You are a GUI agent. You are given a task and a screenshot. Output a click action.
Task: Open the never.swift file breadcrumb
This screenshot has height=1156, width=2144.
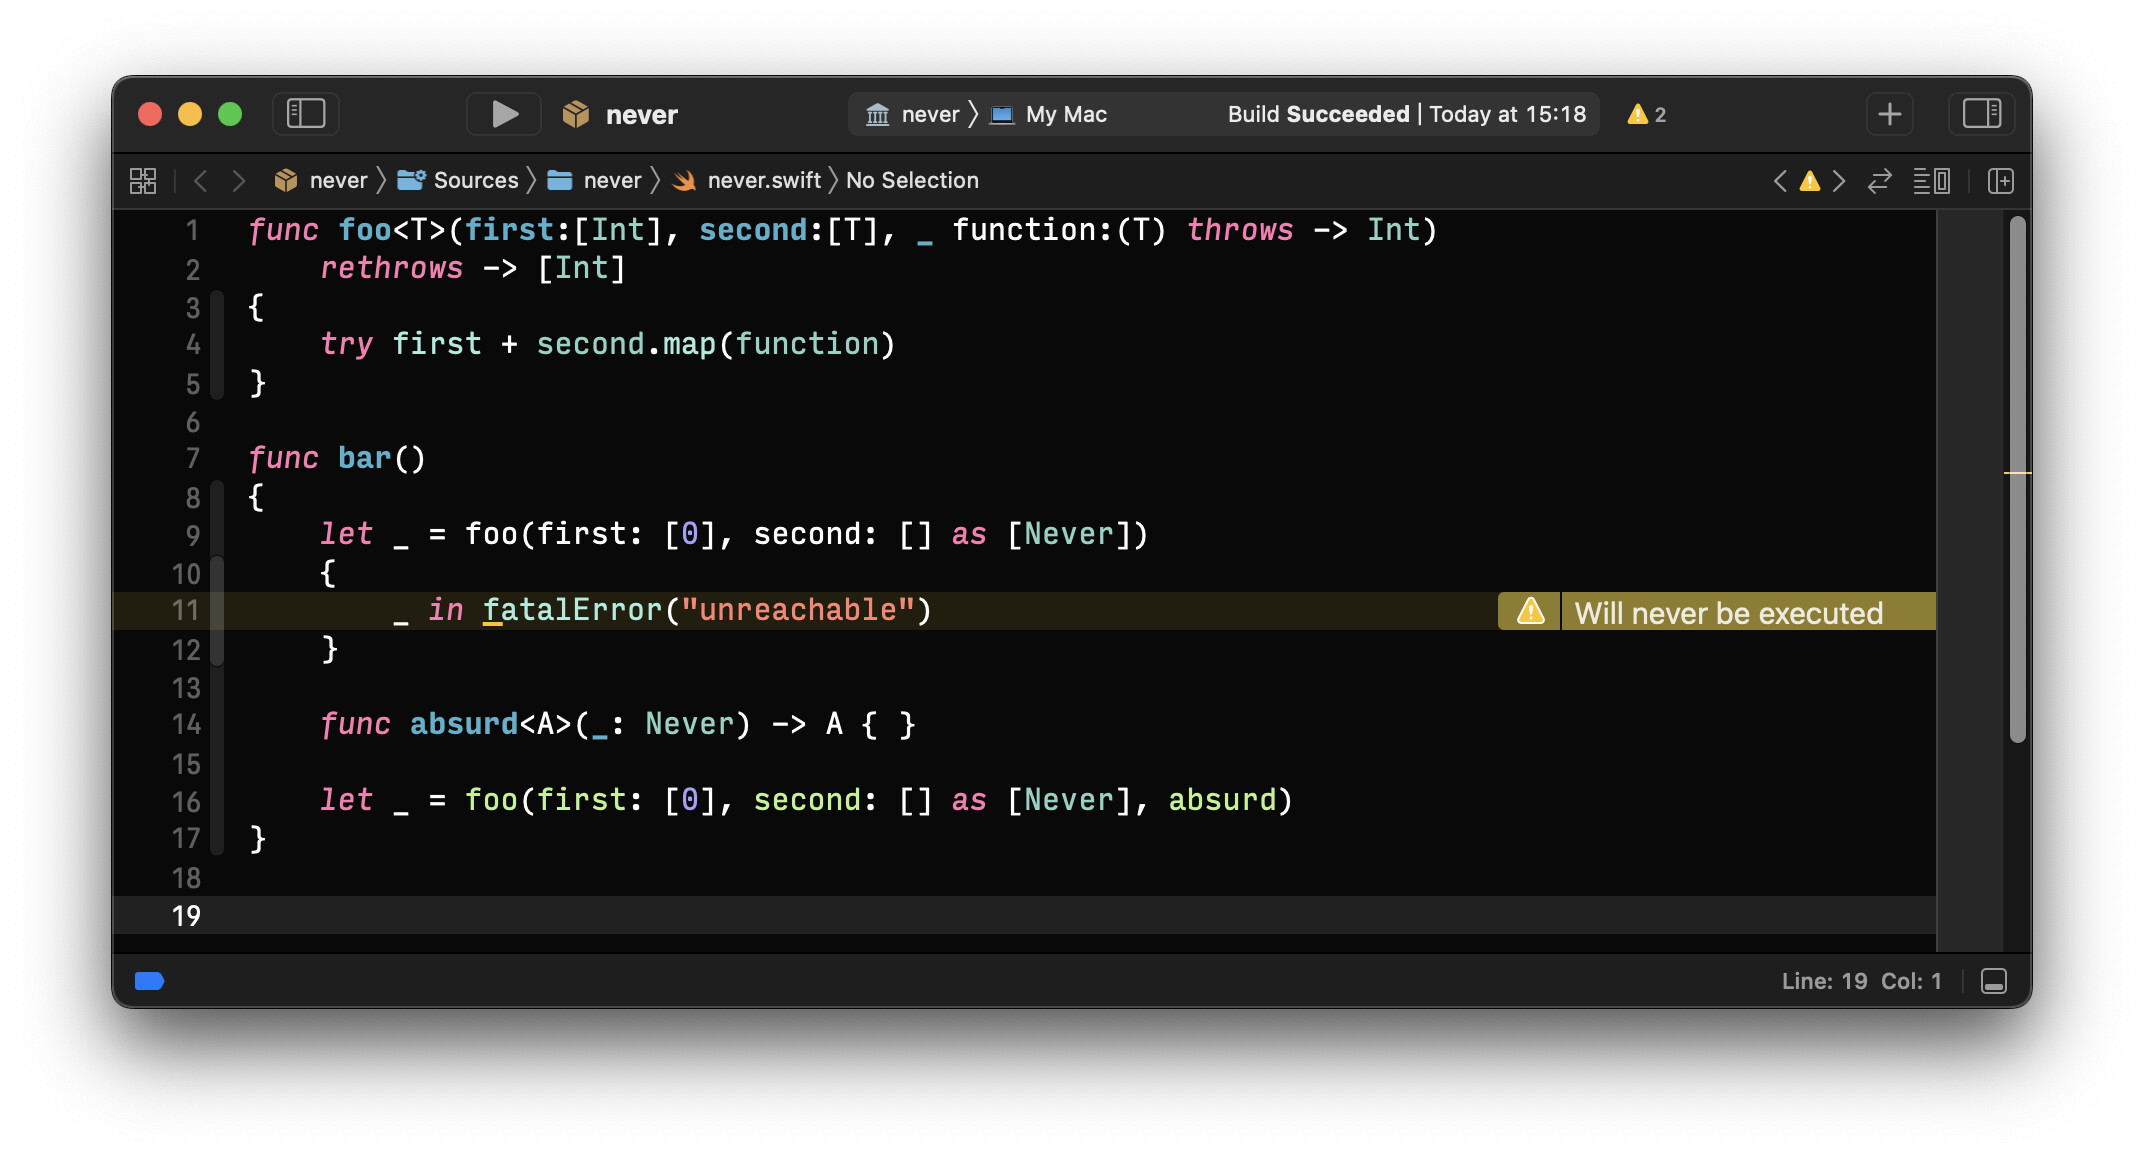click(x=747, y=181)
